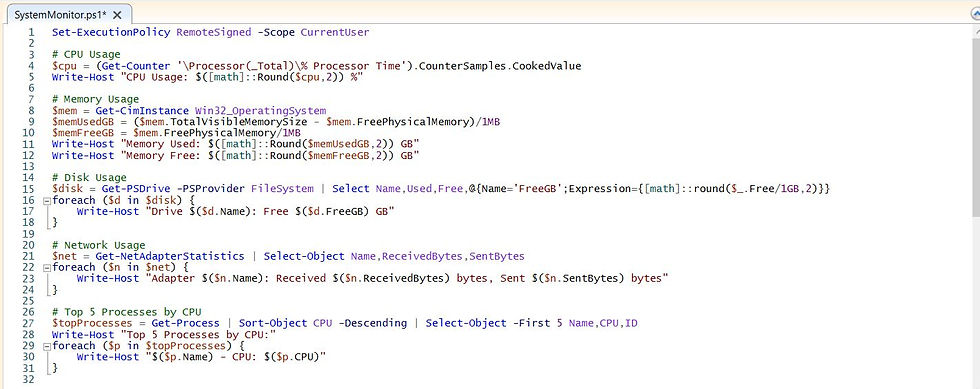Click $topProcesses on line 29
Screen dimensions: 980x389
click(186, 345)
